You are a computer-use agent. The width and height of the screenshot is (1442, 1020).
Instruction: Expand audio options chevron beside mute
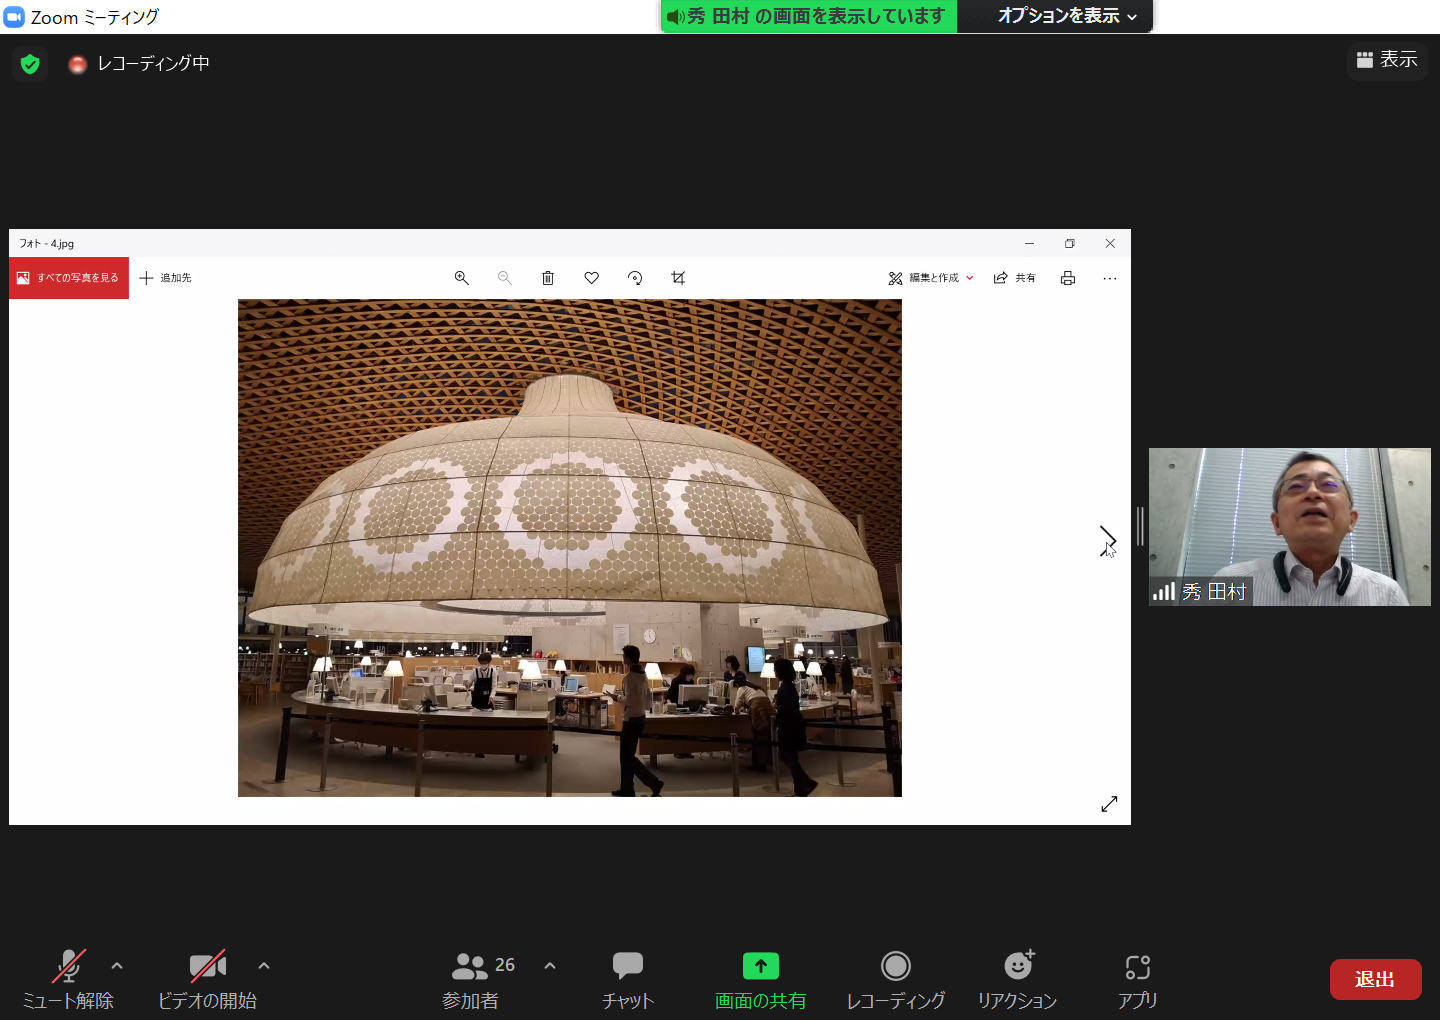117,966
